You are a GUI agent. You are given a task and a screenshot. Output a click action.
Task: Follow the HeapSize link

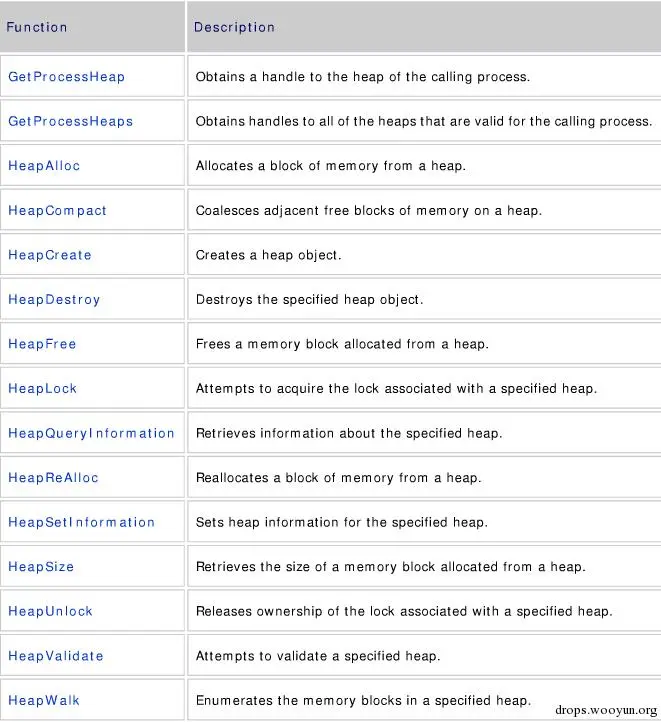coord(41,567)
